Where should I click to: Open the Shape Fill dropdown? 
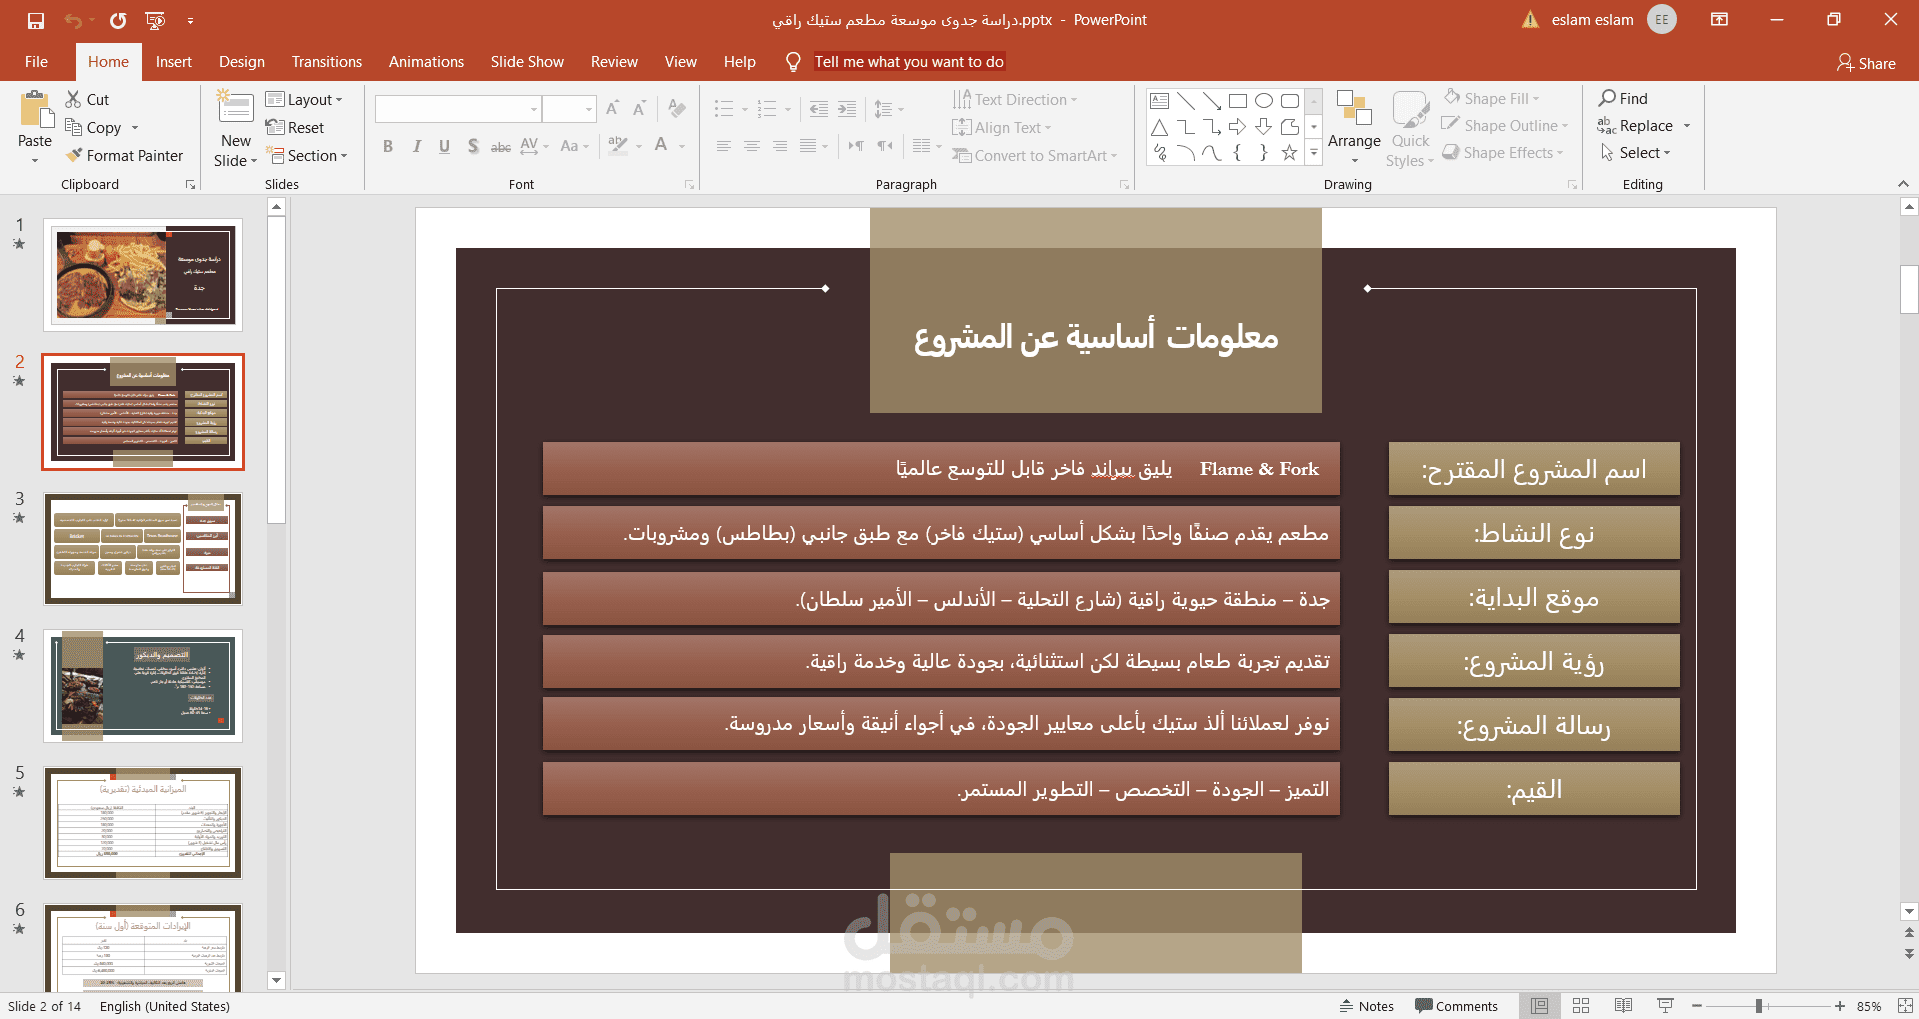1491,98
